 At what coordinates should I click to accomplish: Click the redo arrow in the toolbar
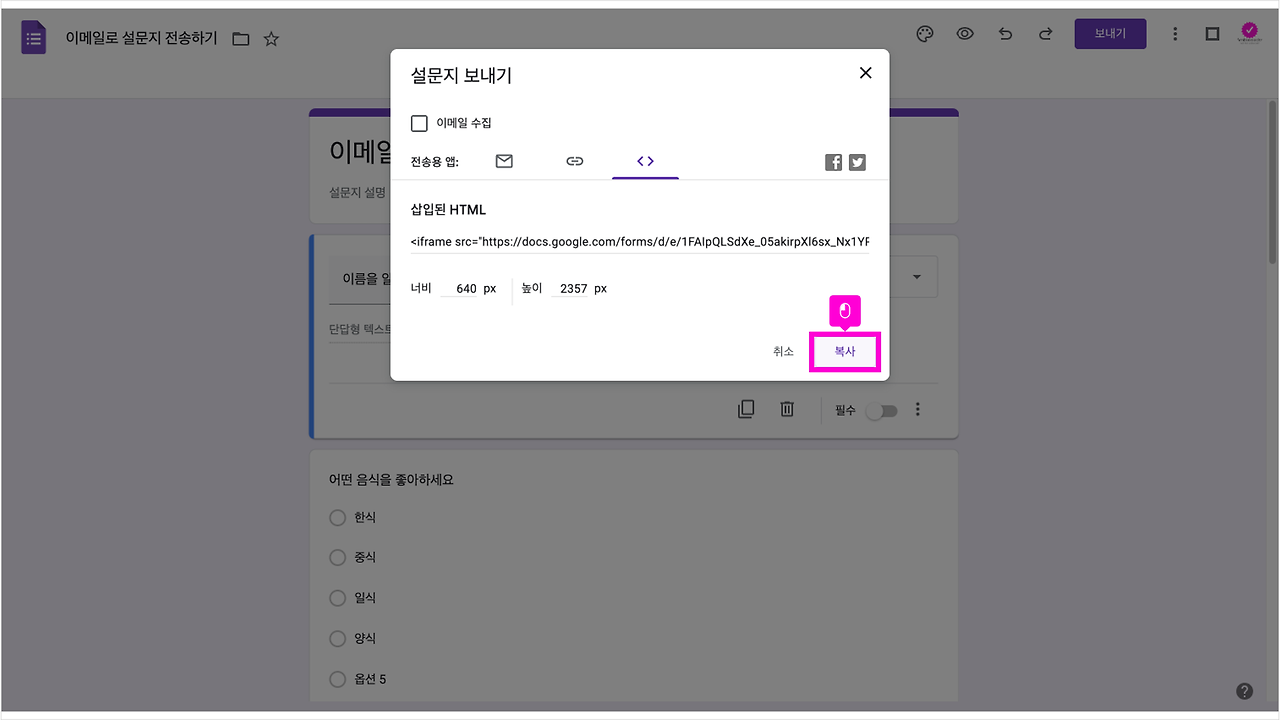click(1045, 33)
